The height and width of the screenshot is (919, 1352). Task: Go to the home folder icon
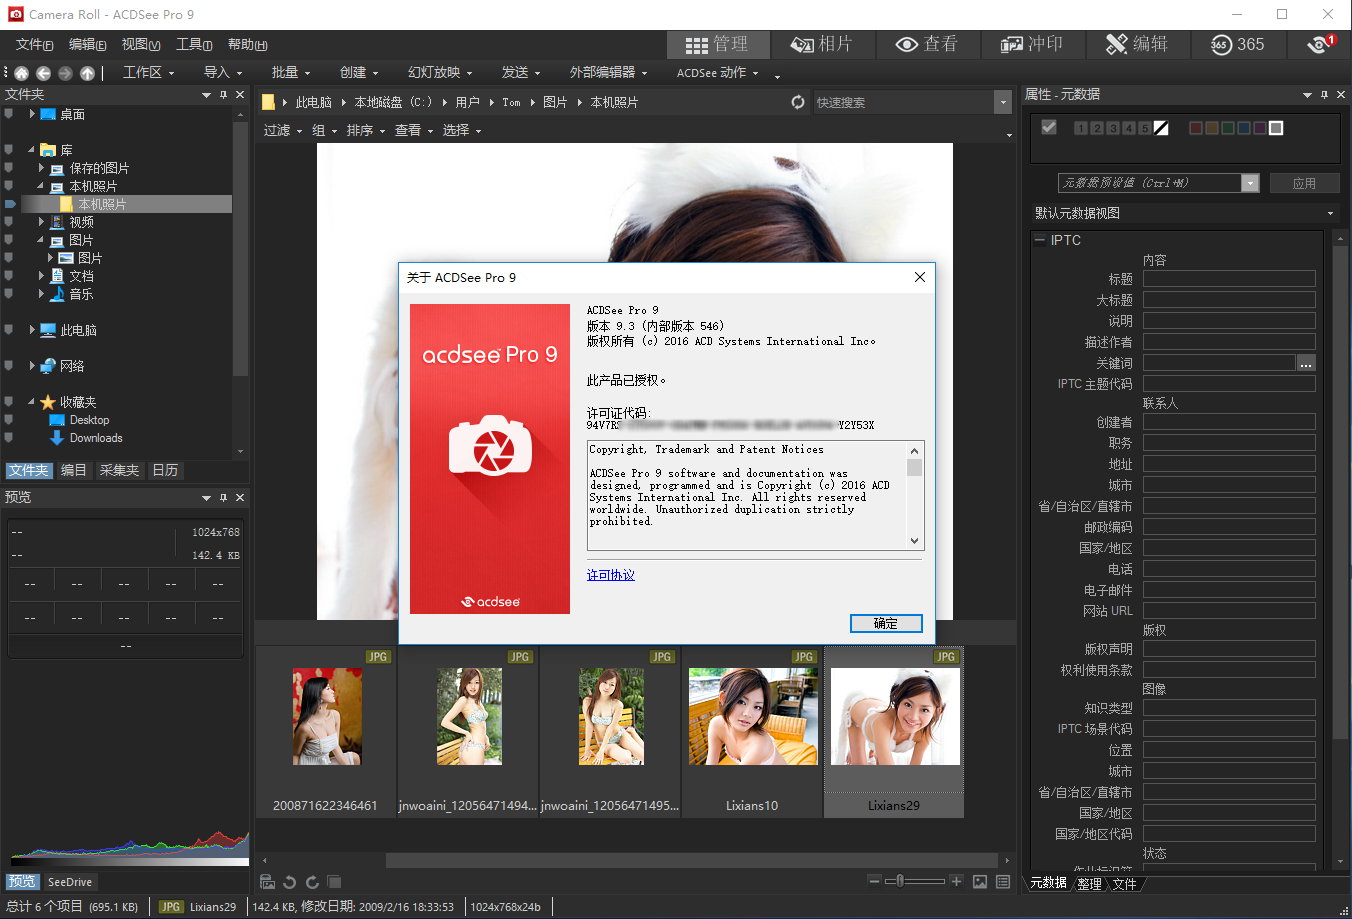tap(22, 73)
